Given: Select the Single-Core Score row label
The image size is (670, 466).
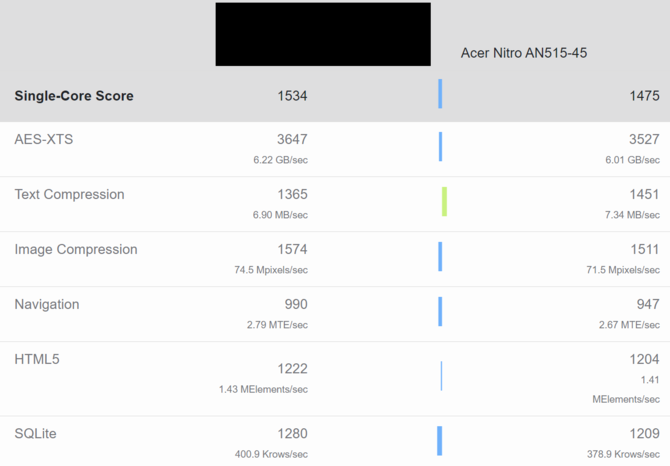Looking at the screenshot, I should [x=74, y=96].
